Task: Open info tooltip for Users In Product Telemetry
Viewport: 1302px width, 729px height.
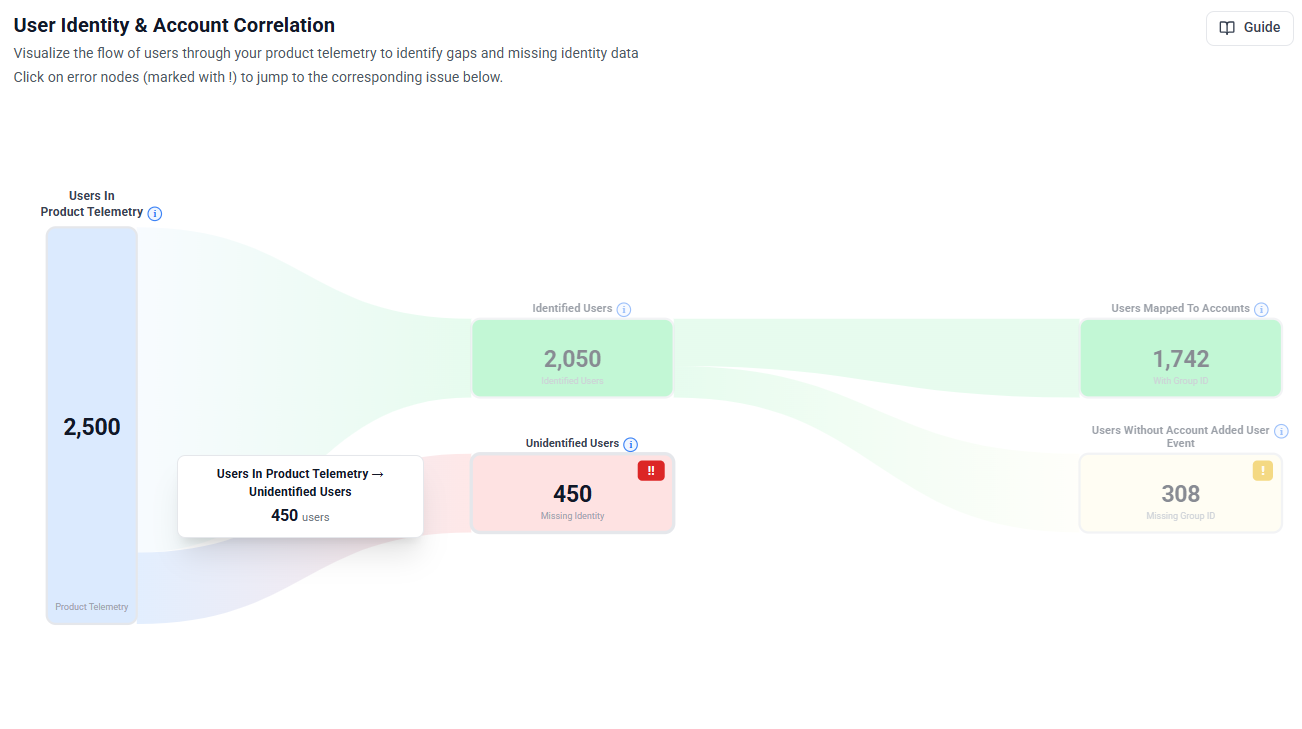Action: [155, 213]
